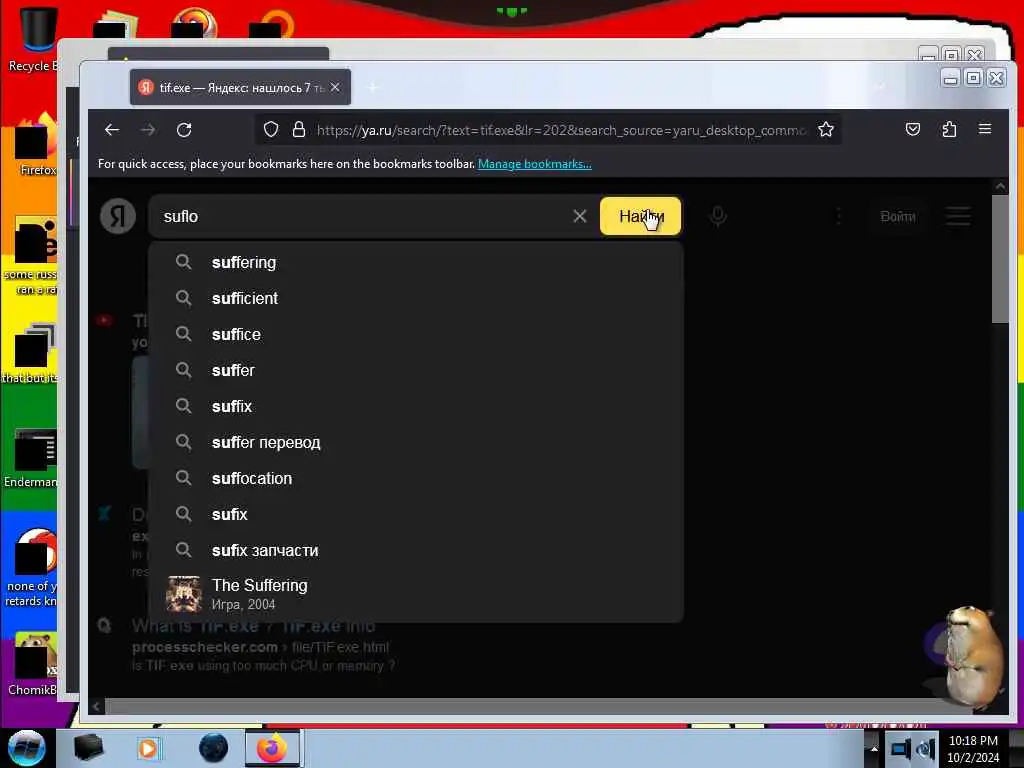Choose the suffer перевод suggestion
Screen dimensions: 1024x768
pyautogui.click(x=416, y=442)
